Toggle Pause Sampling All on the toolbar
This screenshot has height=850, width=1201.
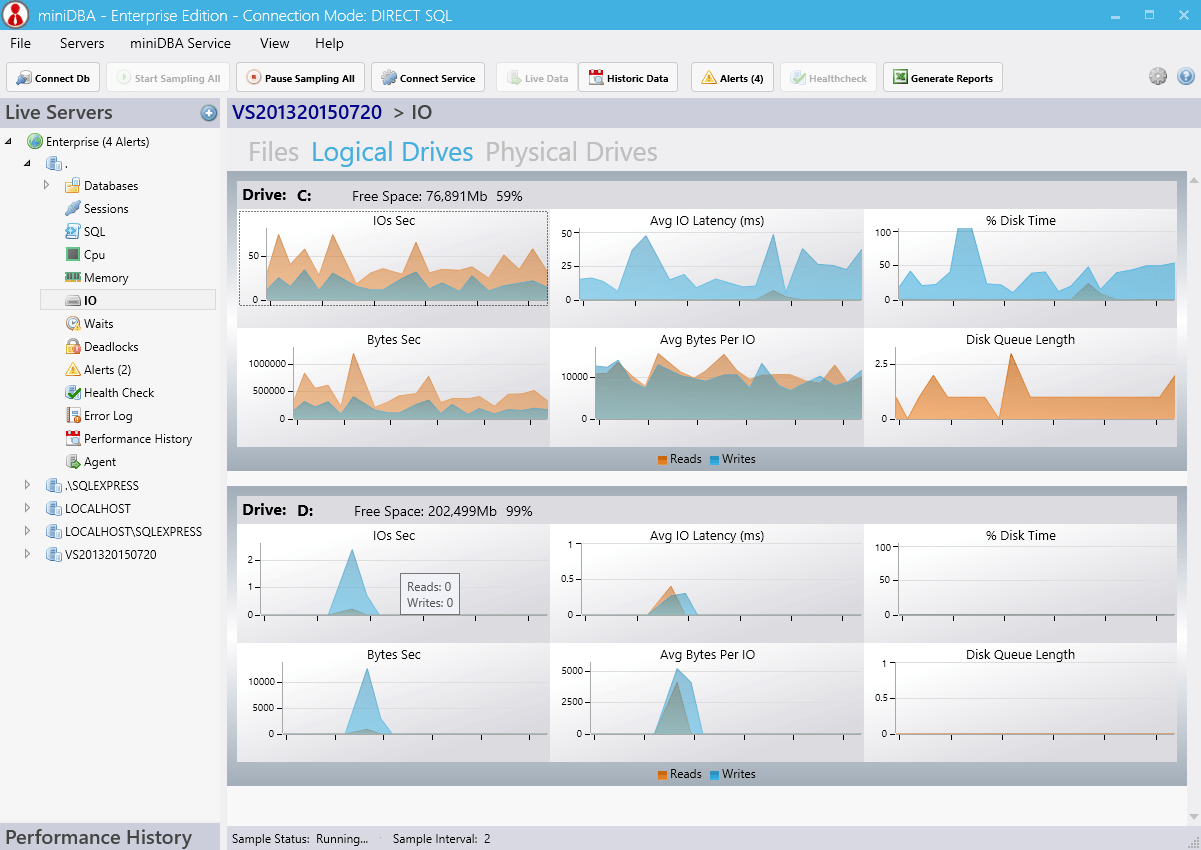[x=299, y=77]
